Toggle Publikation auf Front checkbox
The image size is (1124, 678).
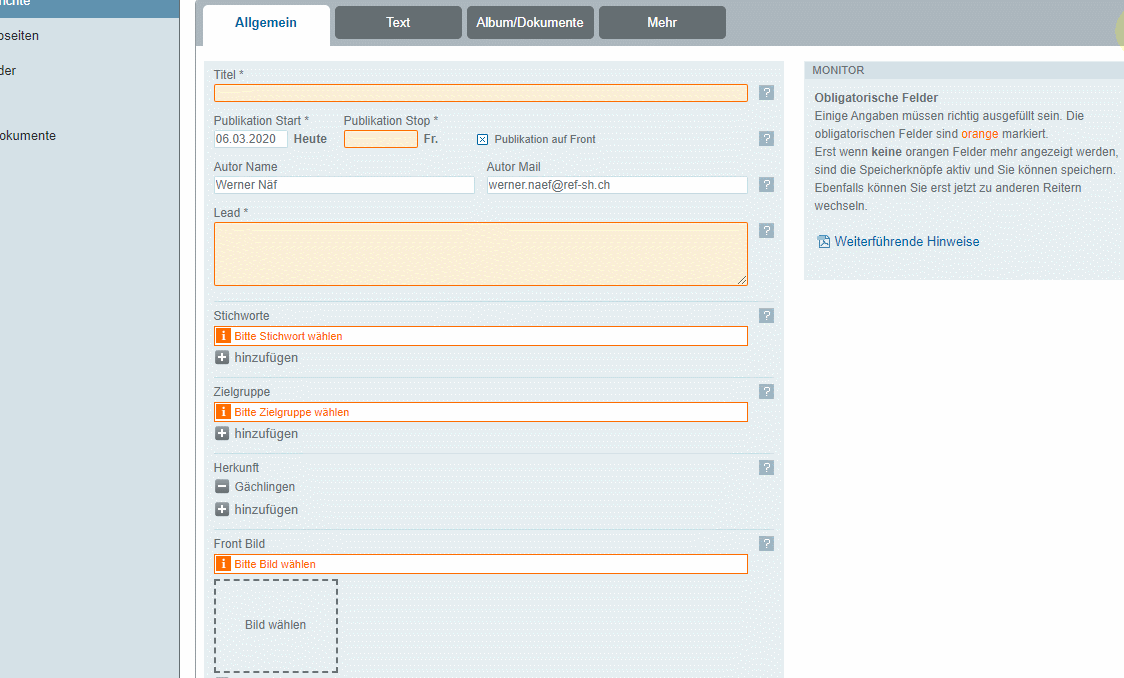point(482,139)
